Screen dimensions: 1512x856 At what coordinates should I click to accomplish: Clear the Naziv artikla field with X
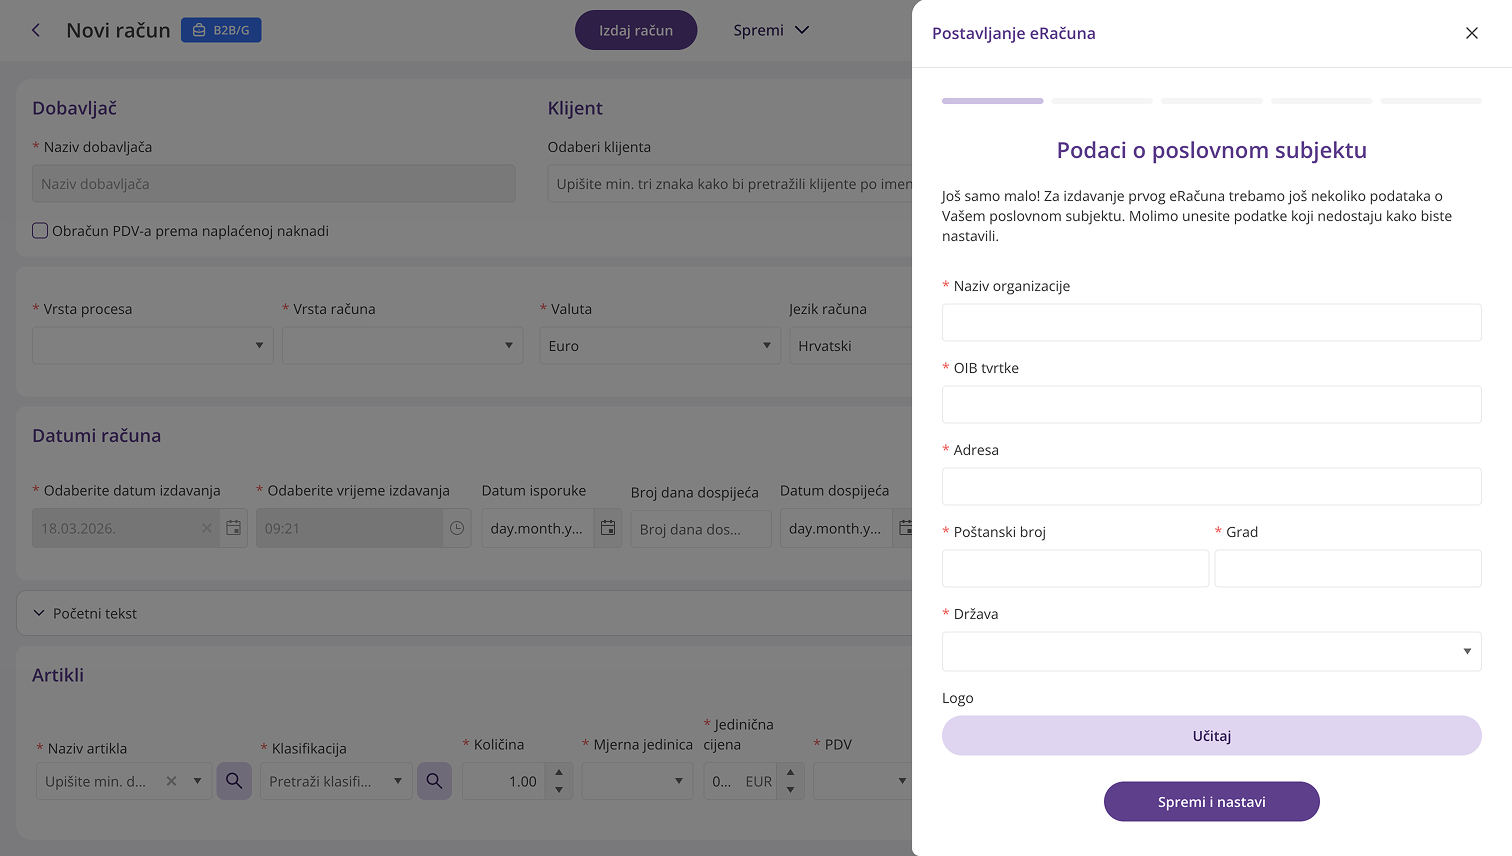click(171, 781)
